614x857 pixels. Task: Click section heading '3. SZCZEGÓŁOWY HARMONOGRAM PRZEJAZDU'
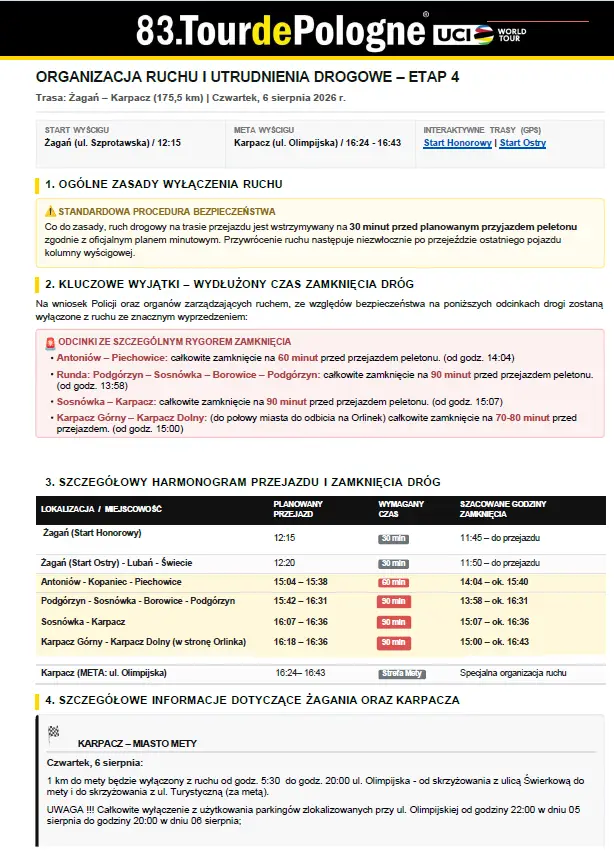(243, 482)
